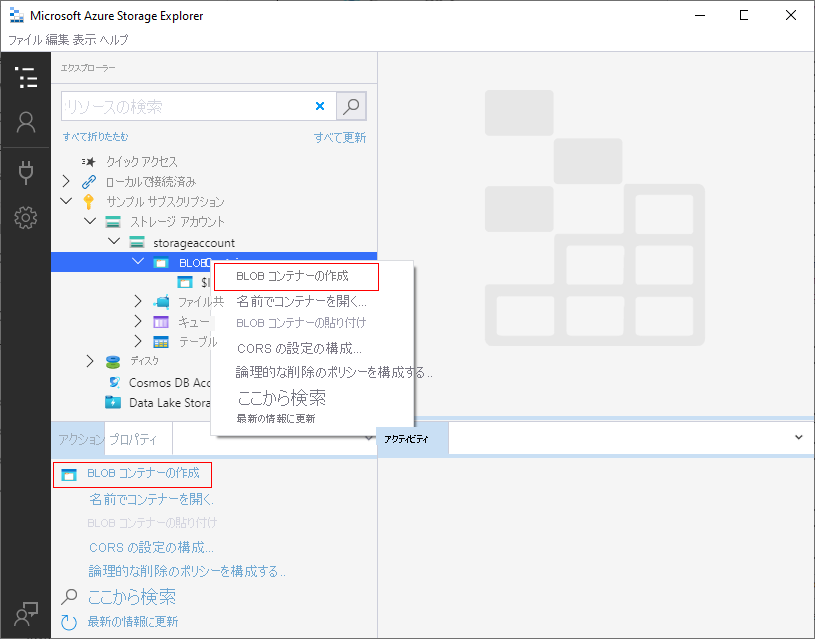Choose 最新の情報に更新 in context menu
Screen dimensions: 815x639
click(276, 419)
